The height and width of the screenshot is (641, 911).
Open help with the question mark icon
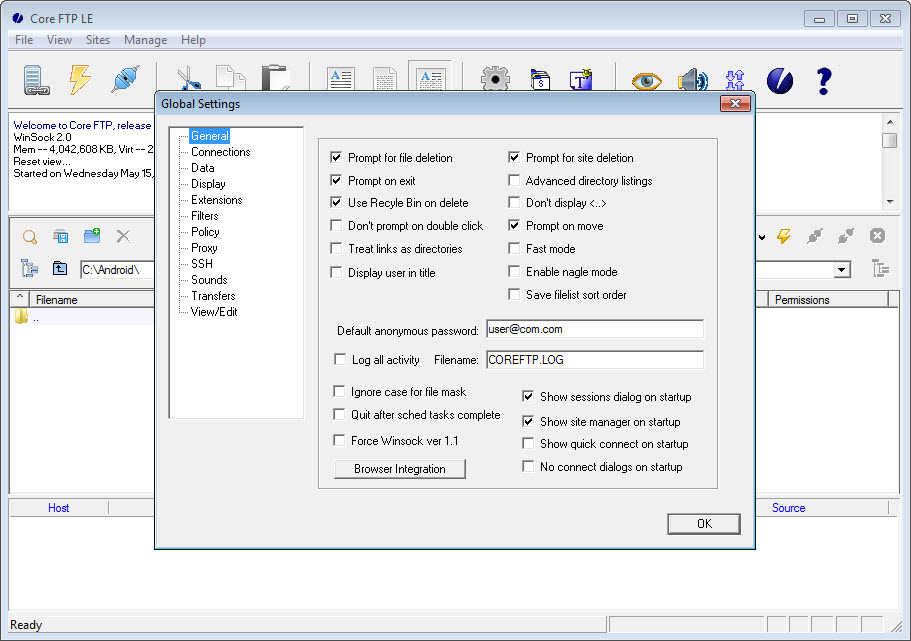(x=824, y=80)
